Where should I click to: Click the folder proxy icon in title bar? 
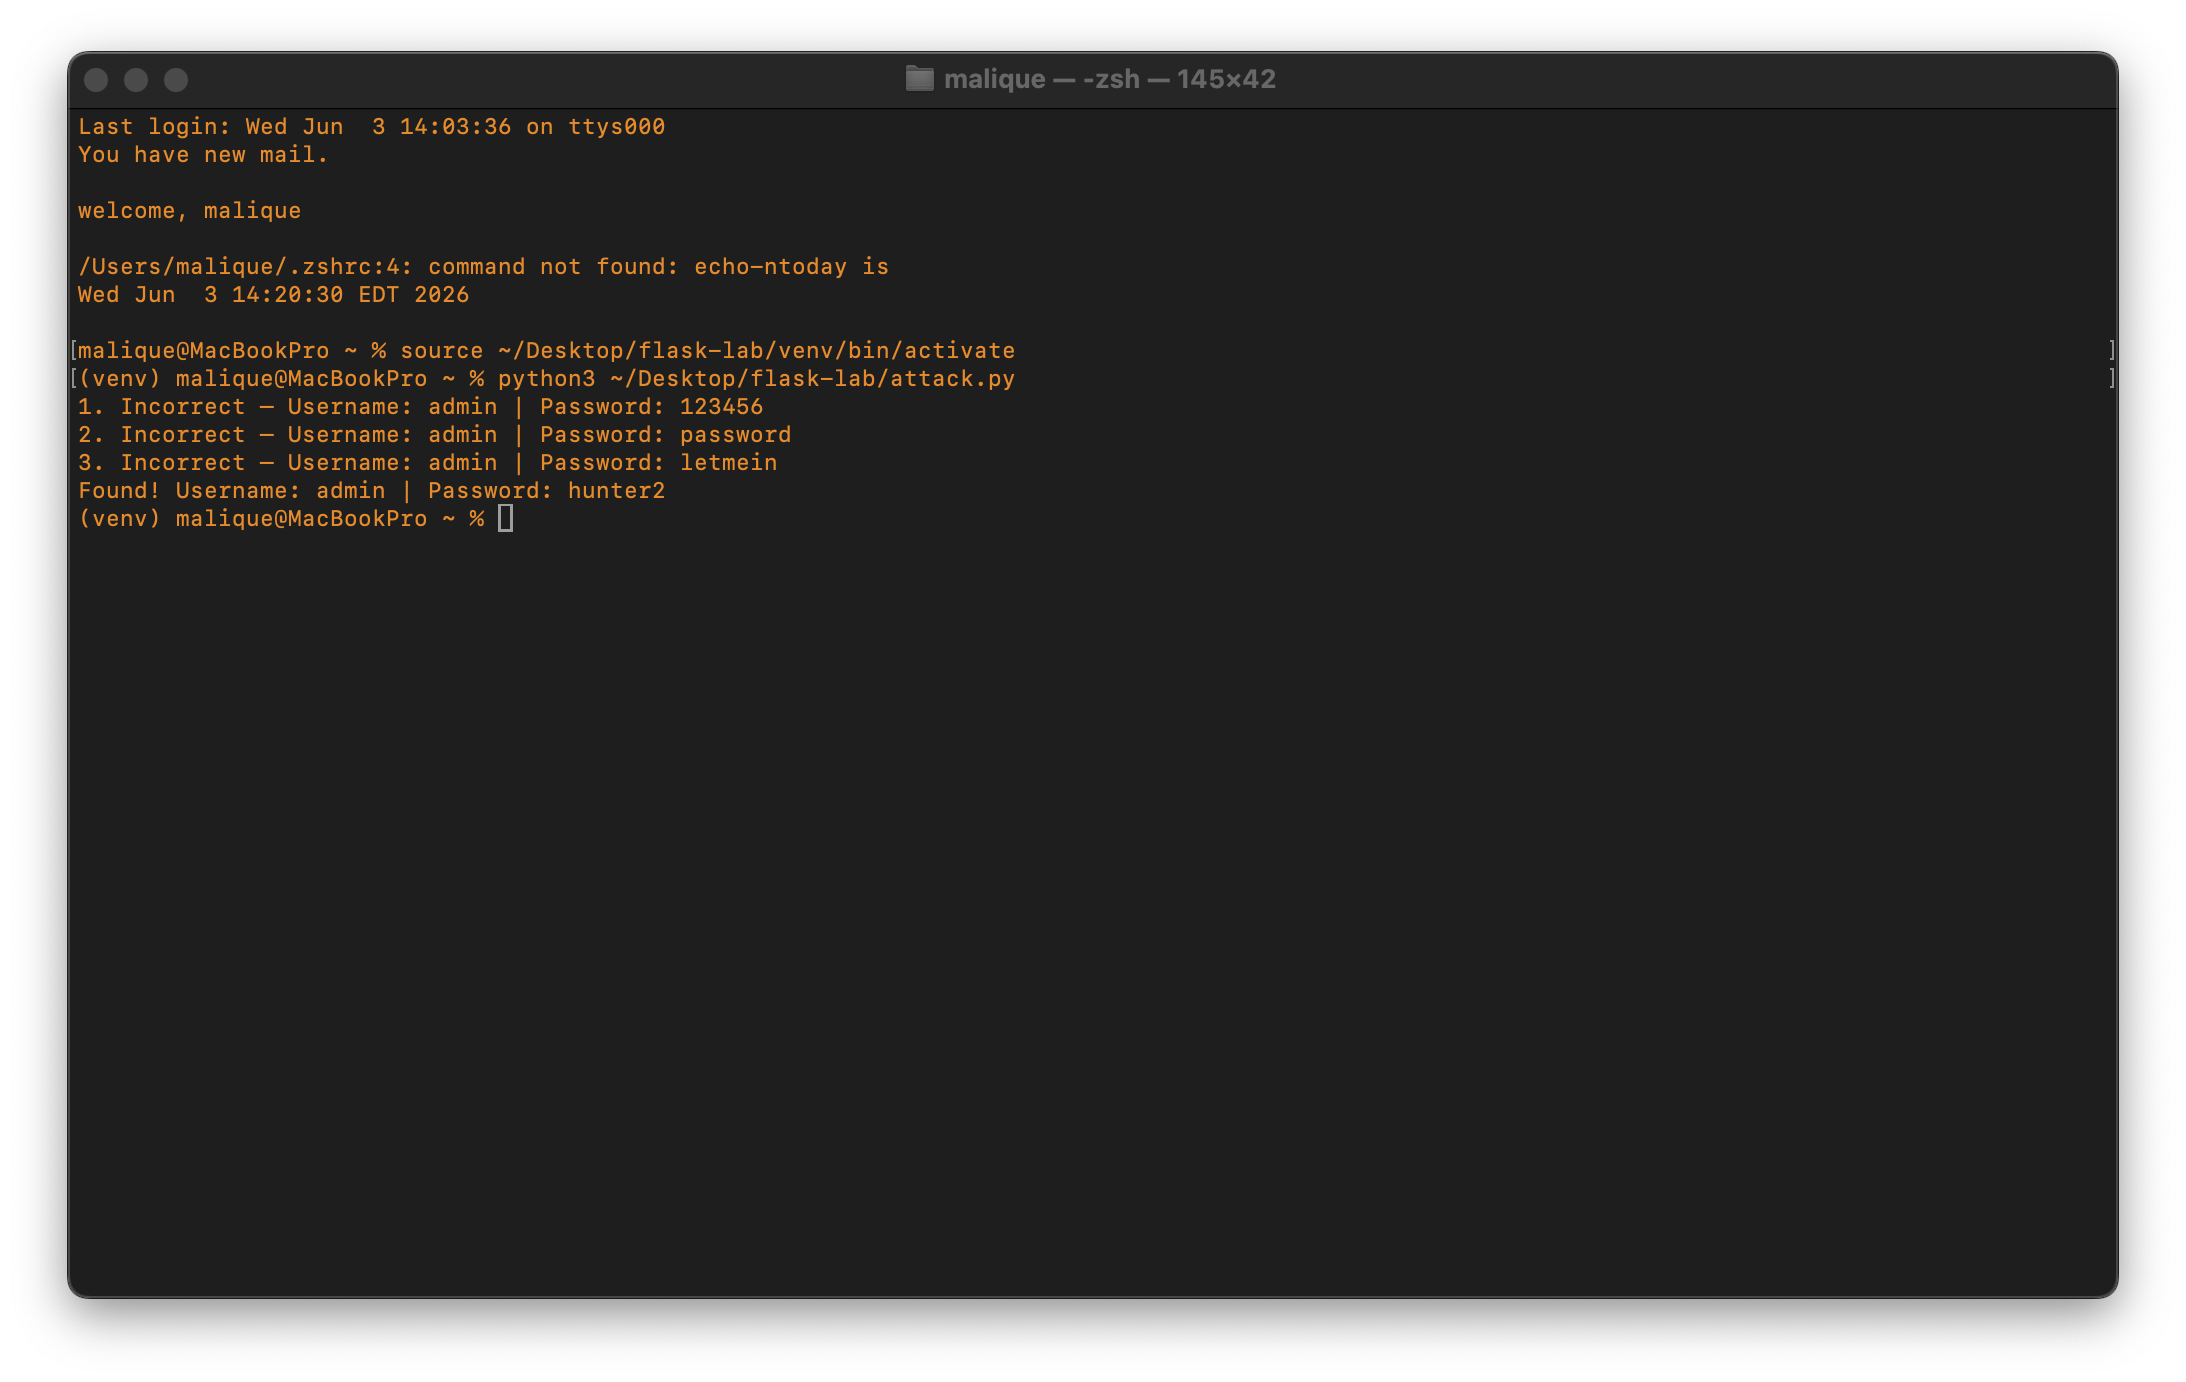coord(919,79)
